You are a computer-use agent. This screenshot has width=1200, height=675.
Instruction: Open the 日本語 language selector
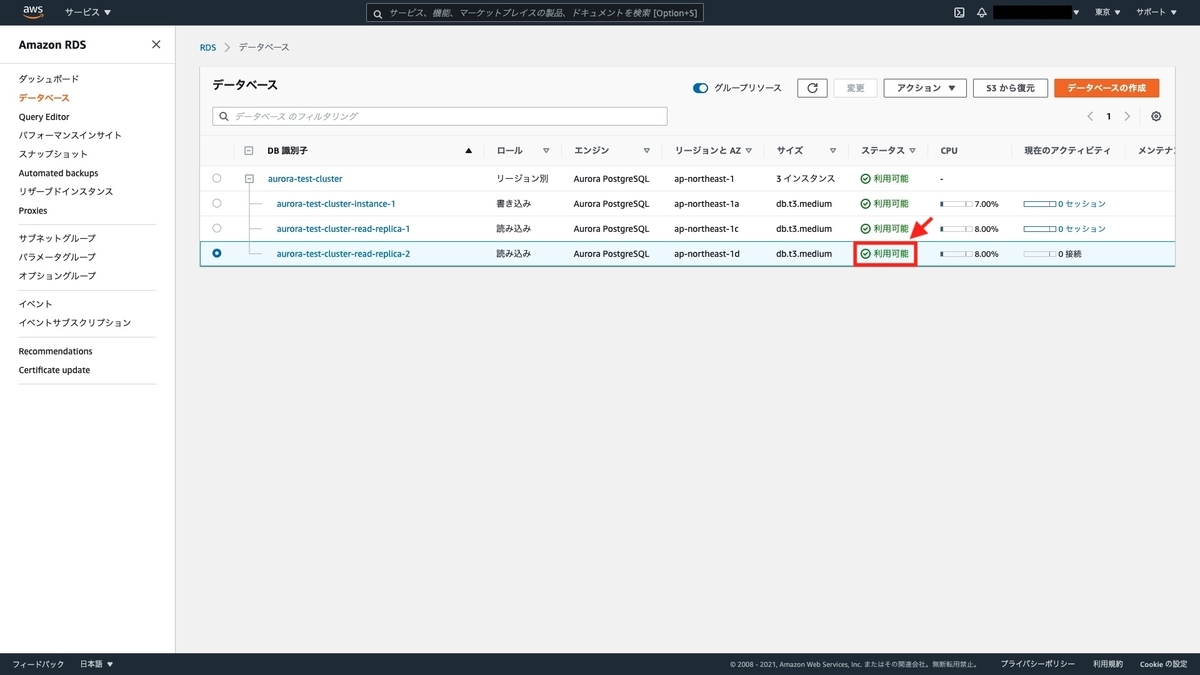[96, 664]
